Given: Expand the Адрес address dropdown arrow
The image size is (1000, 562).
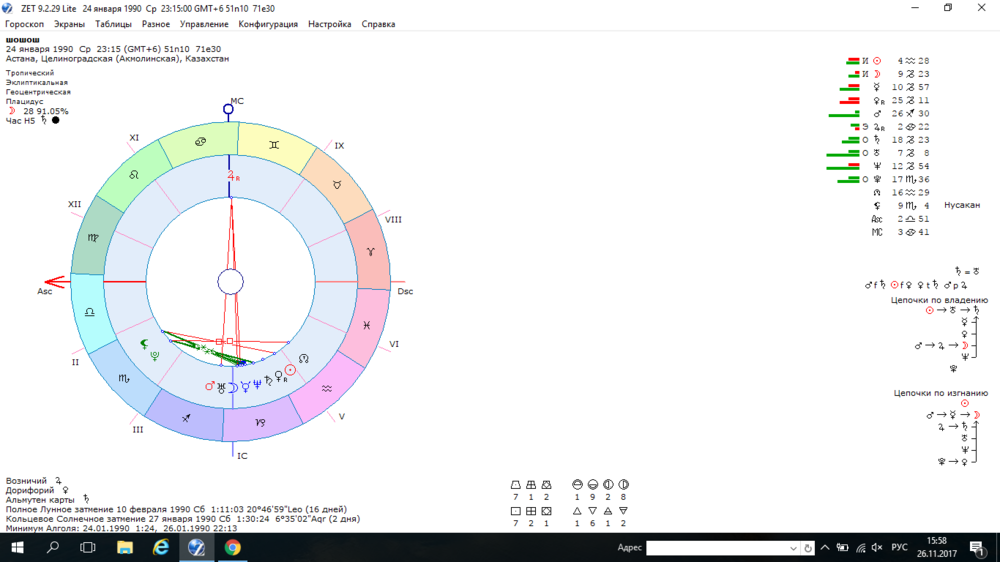Looking at the screenshot, I should tap(793, 548).
